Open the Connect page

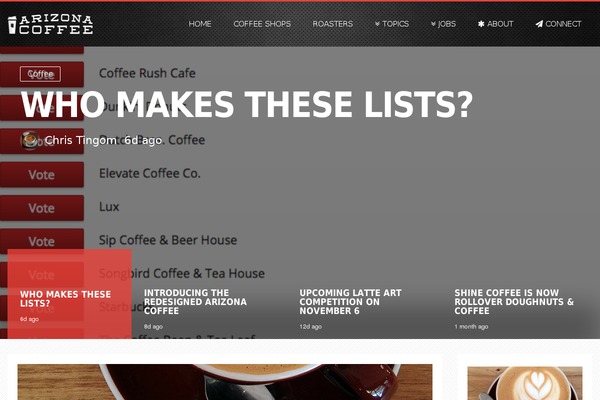(x=558, y=24)
